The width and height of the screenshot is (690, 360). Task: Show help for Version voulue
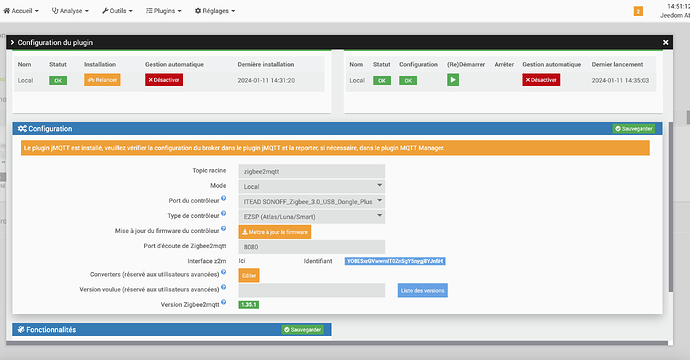(224, 287)
